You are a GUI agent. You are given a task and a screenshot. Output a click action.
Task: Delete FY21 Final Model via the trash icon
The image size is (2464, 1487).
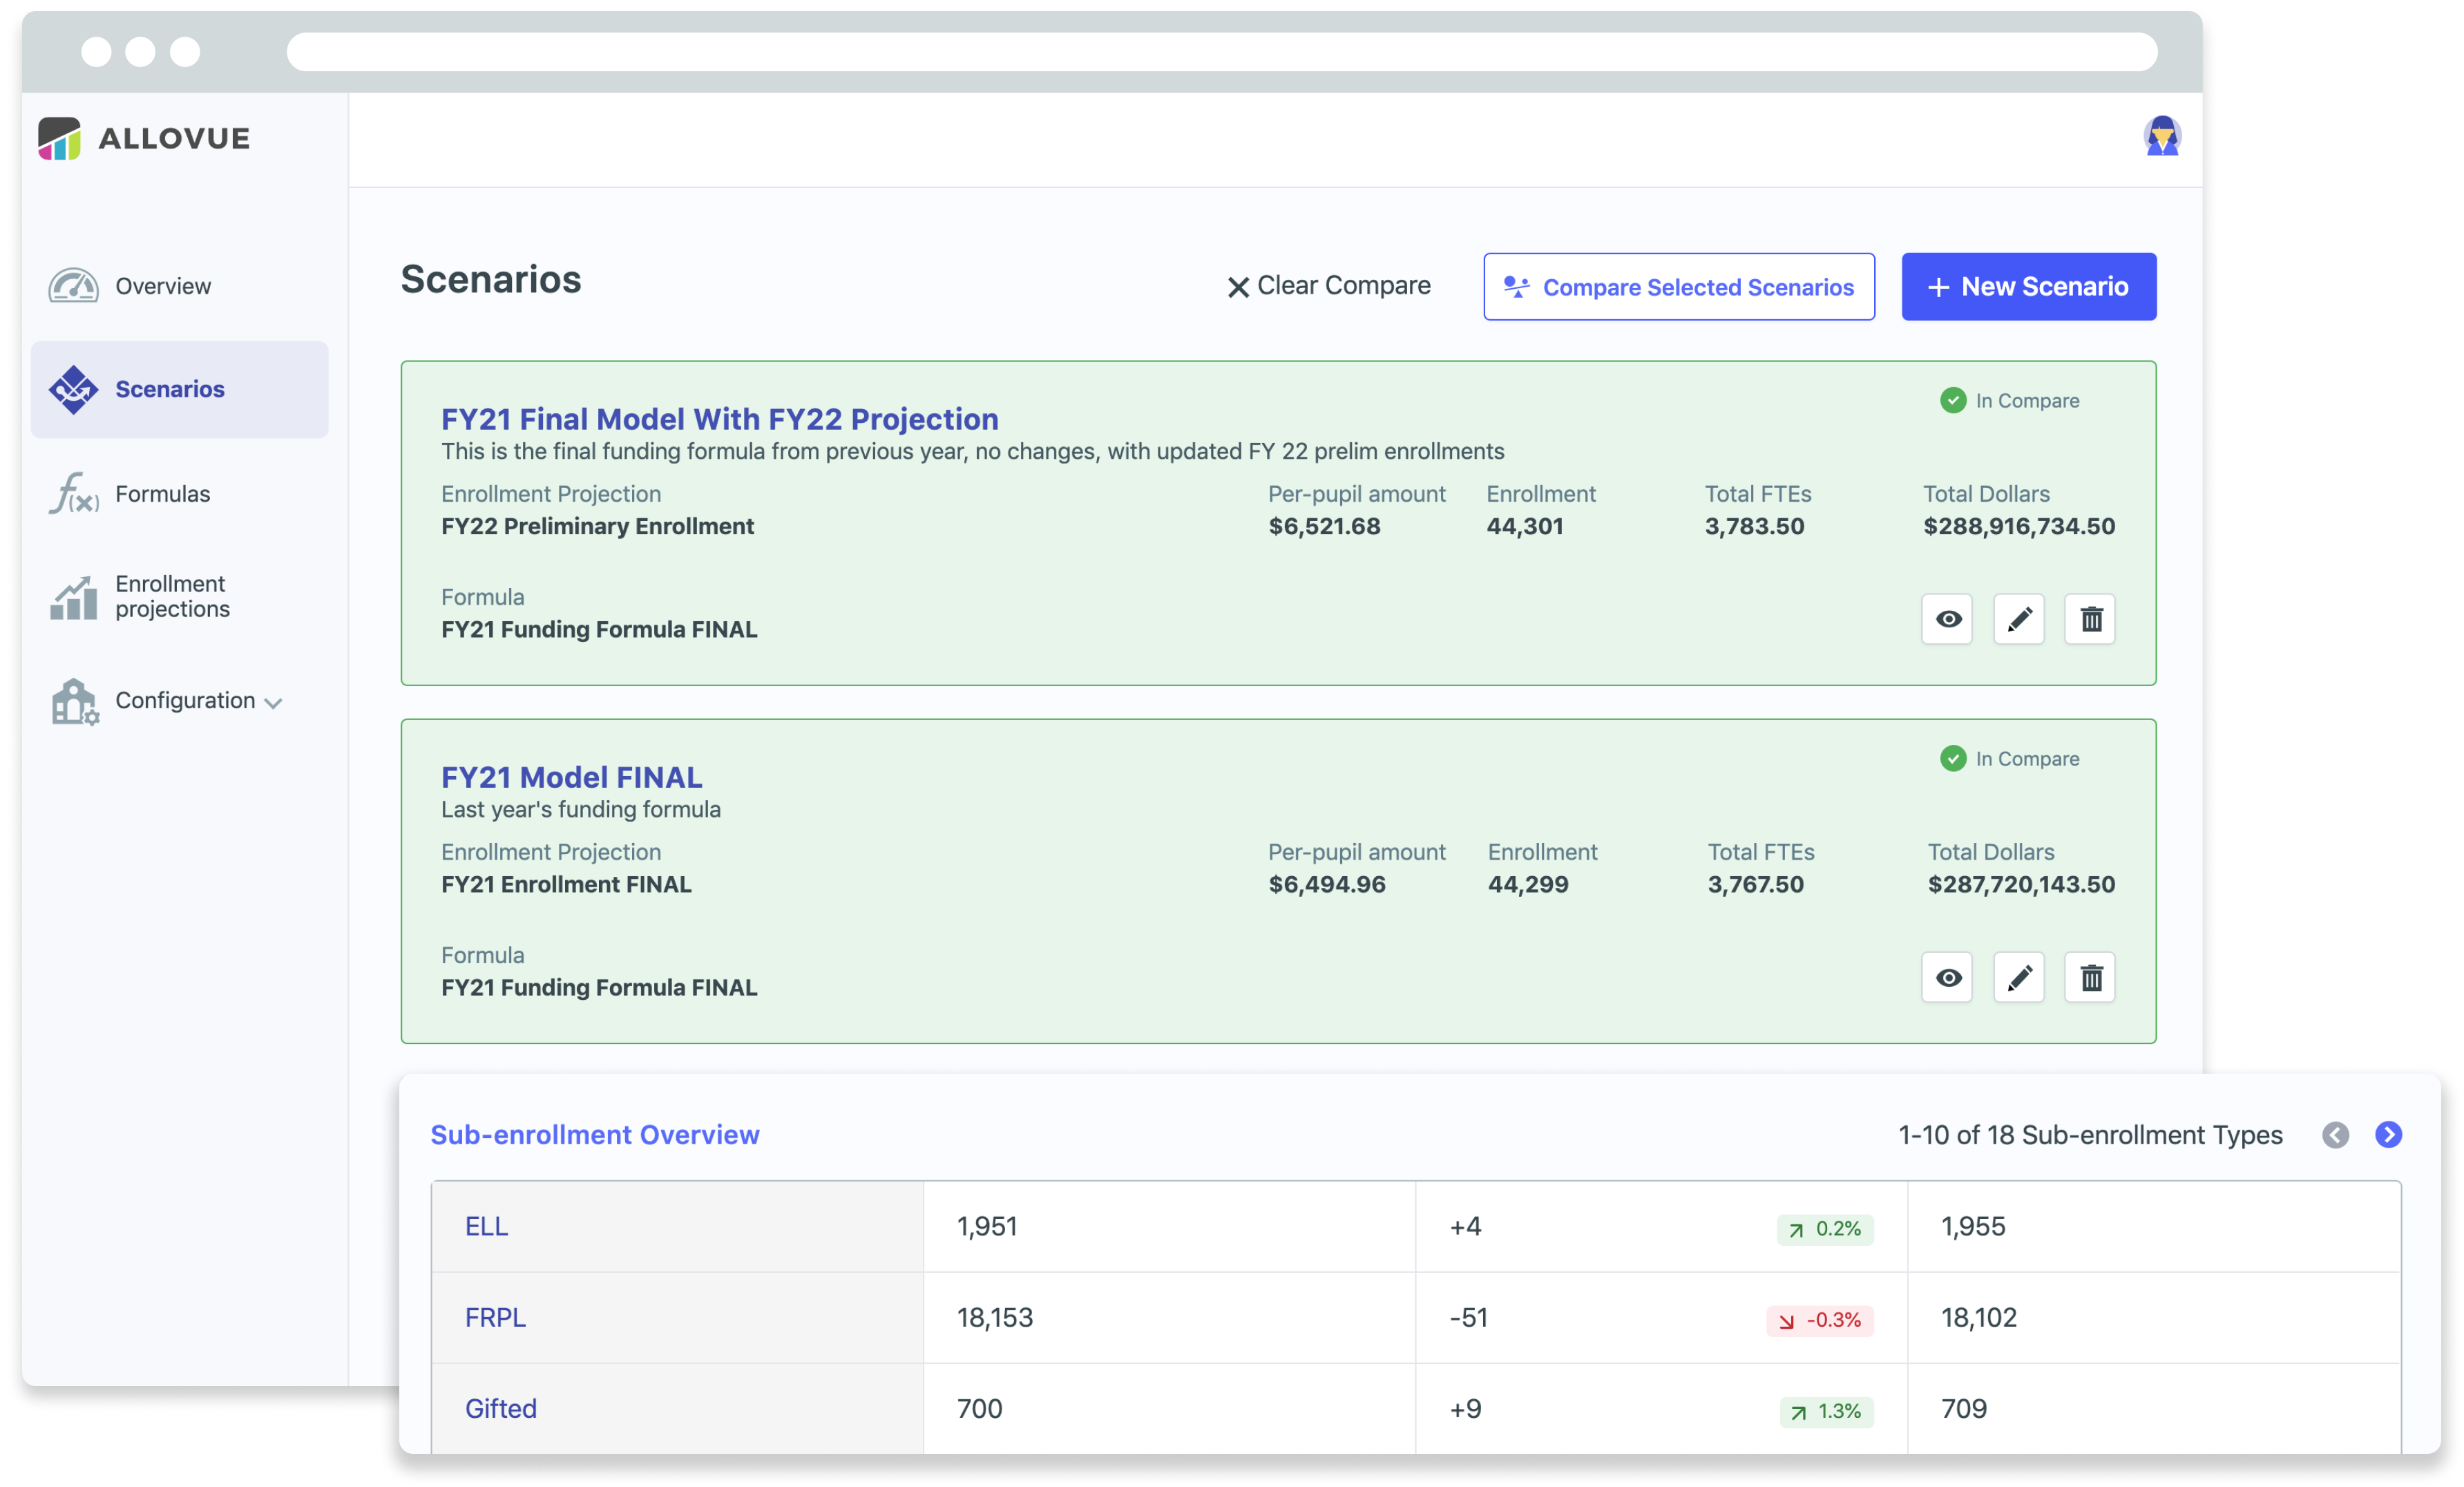click(2090, 619)
